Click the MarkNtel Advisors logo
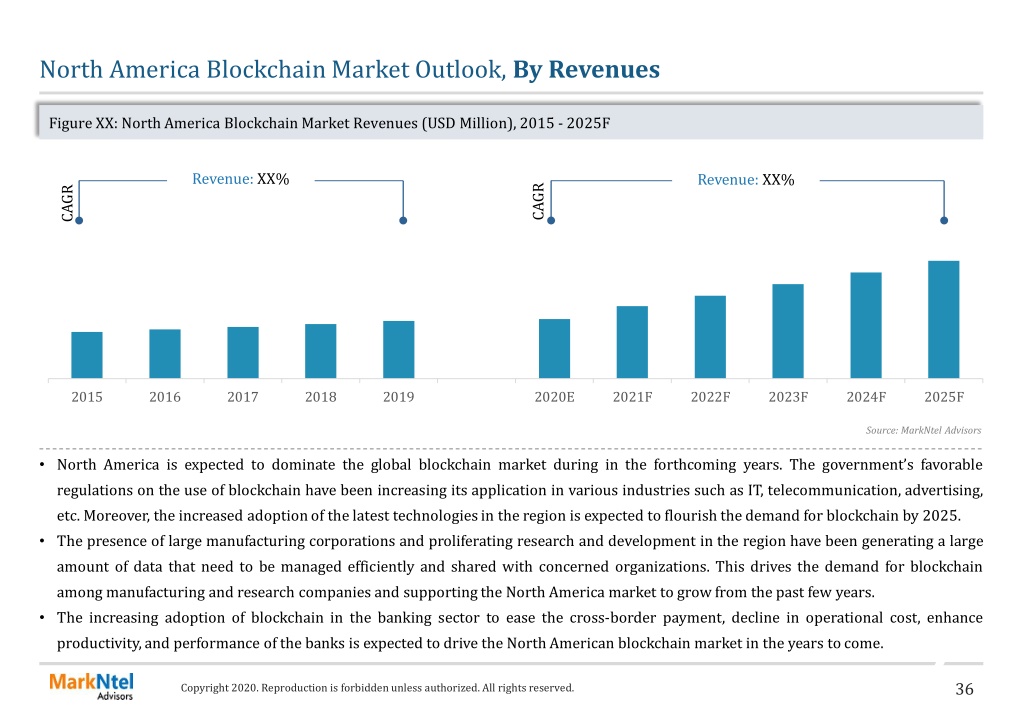Image resolution: width=1023 pixels, height=708 pixels. pos(91,686)
